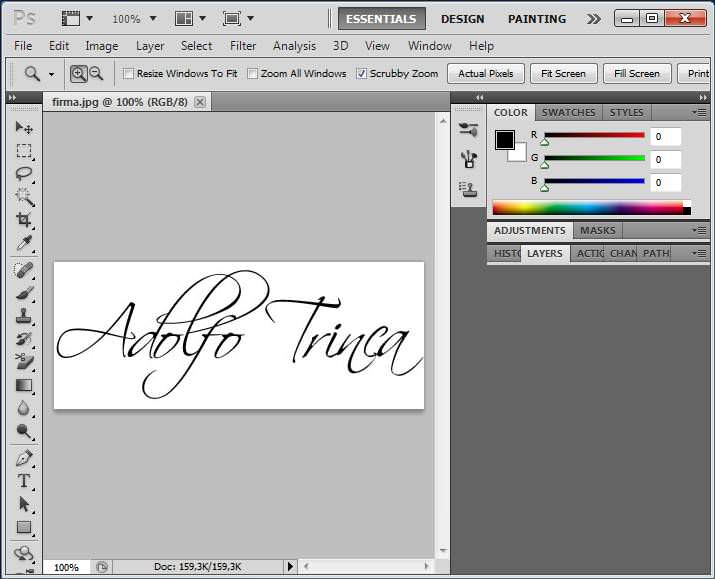Click the R value input field

tap(665, 136)
